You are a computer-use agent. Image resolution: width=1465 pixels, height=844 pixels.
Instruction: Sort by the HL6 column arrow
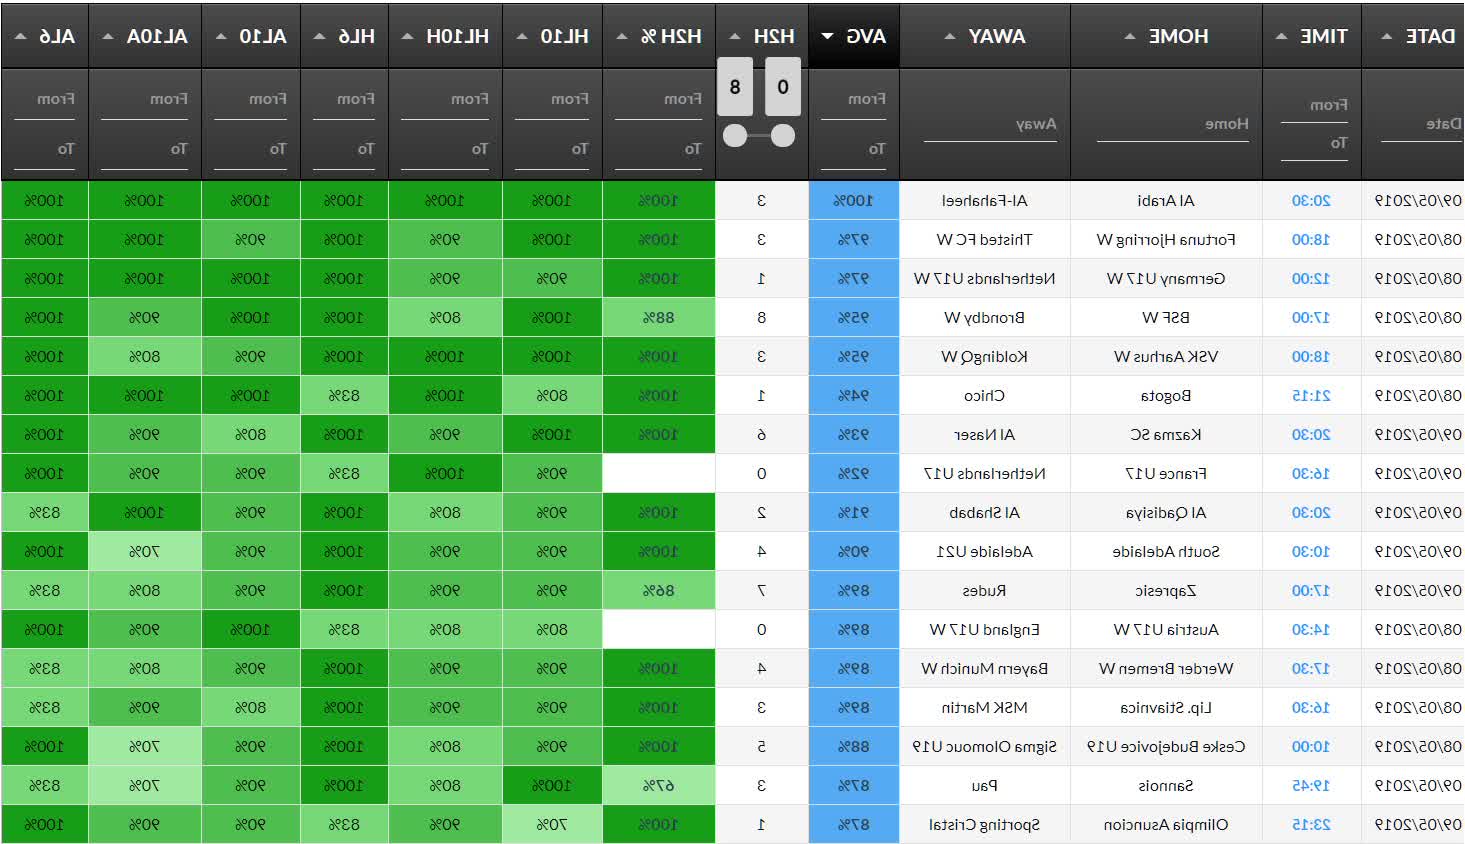pos(319,37)
